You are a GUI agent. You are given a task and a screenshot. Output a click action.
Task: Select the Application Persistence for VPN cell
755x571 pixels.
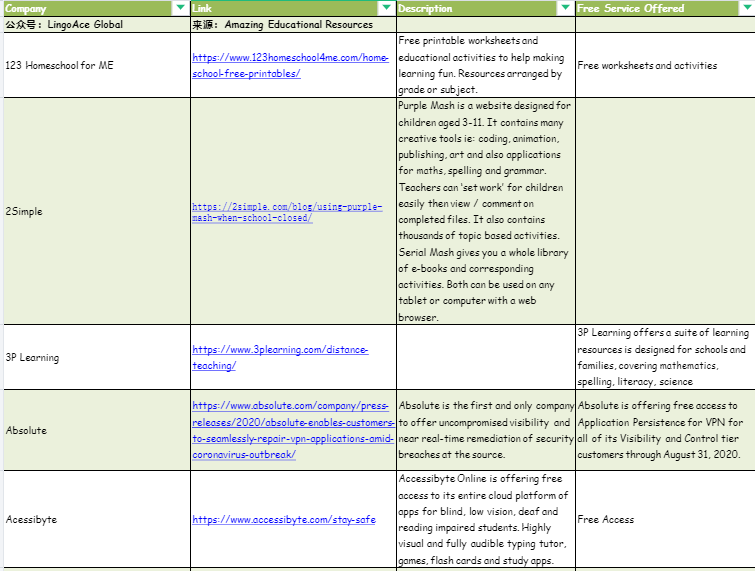(665, 430)
